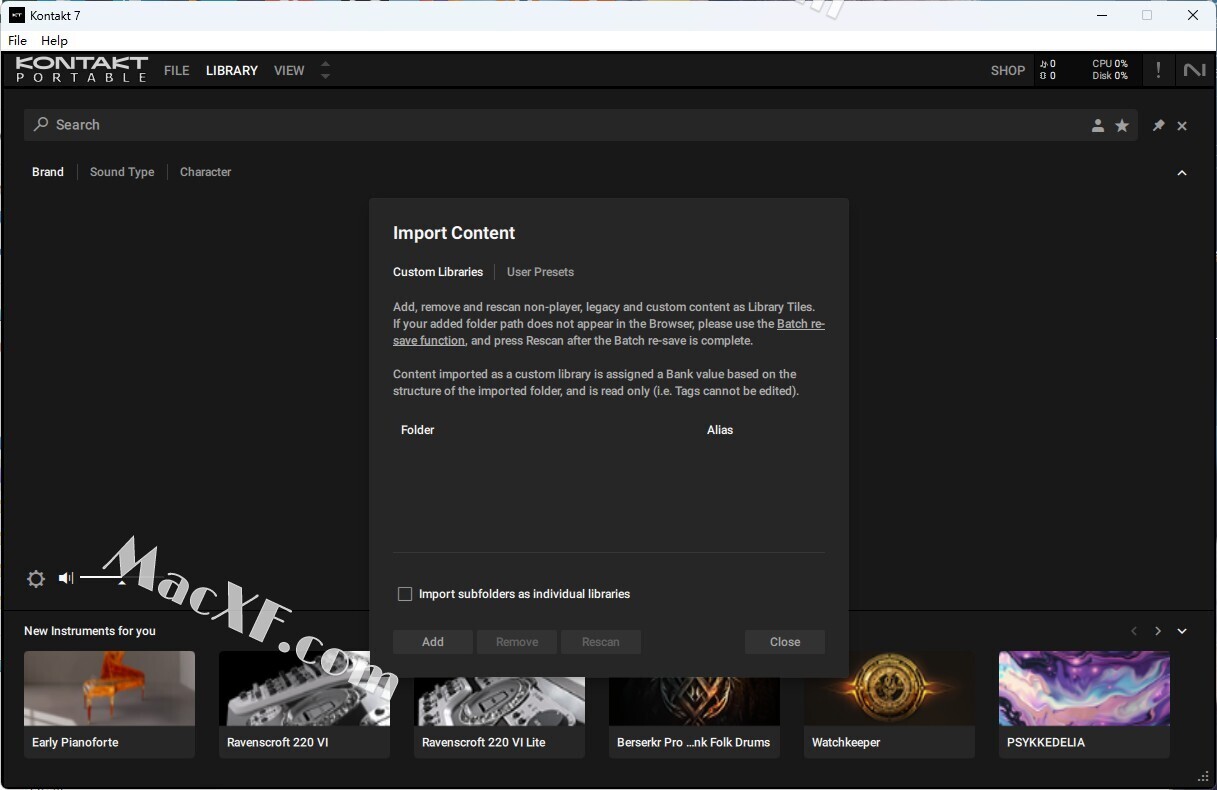
Task: Open the Watchkeeper instrument tile
Action: click(x=889, y=704)
